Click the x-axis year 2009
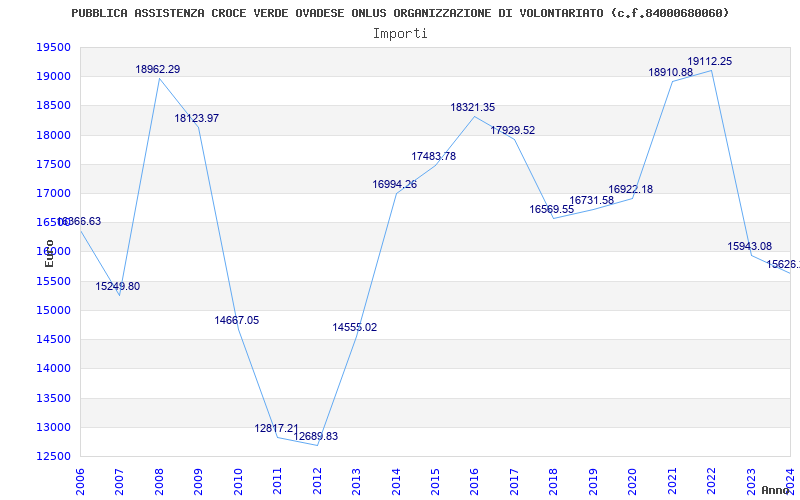The width and height of the screenshot is (800, 500). tap(199, 481)
